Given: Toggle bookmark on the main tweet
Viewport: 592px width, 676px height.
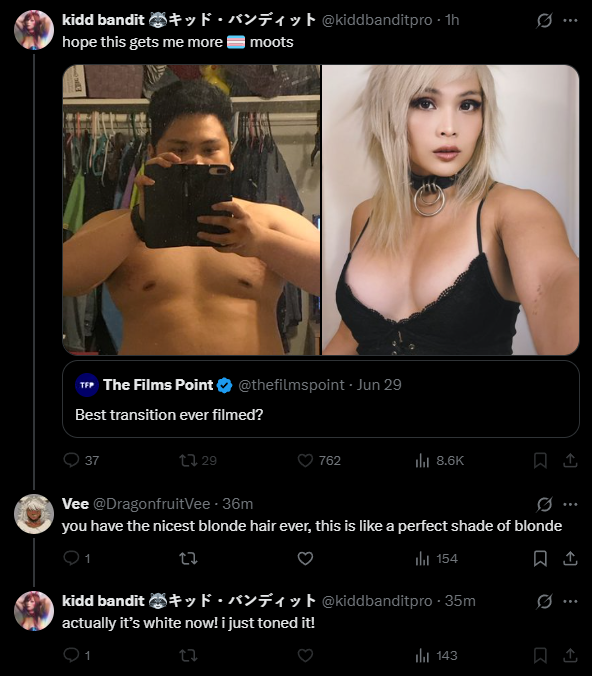Looking at the screenshot, I should [x=540, y=460].
